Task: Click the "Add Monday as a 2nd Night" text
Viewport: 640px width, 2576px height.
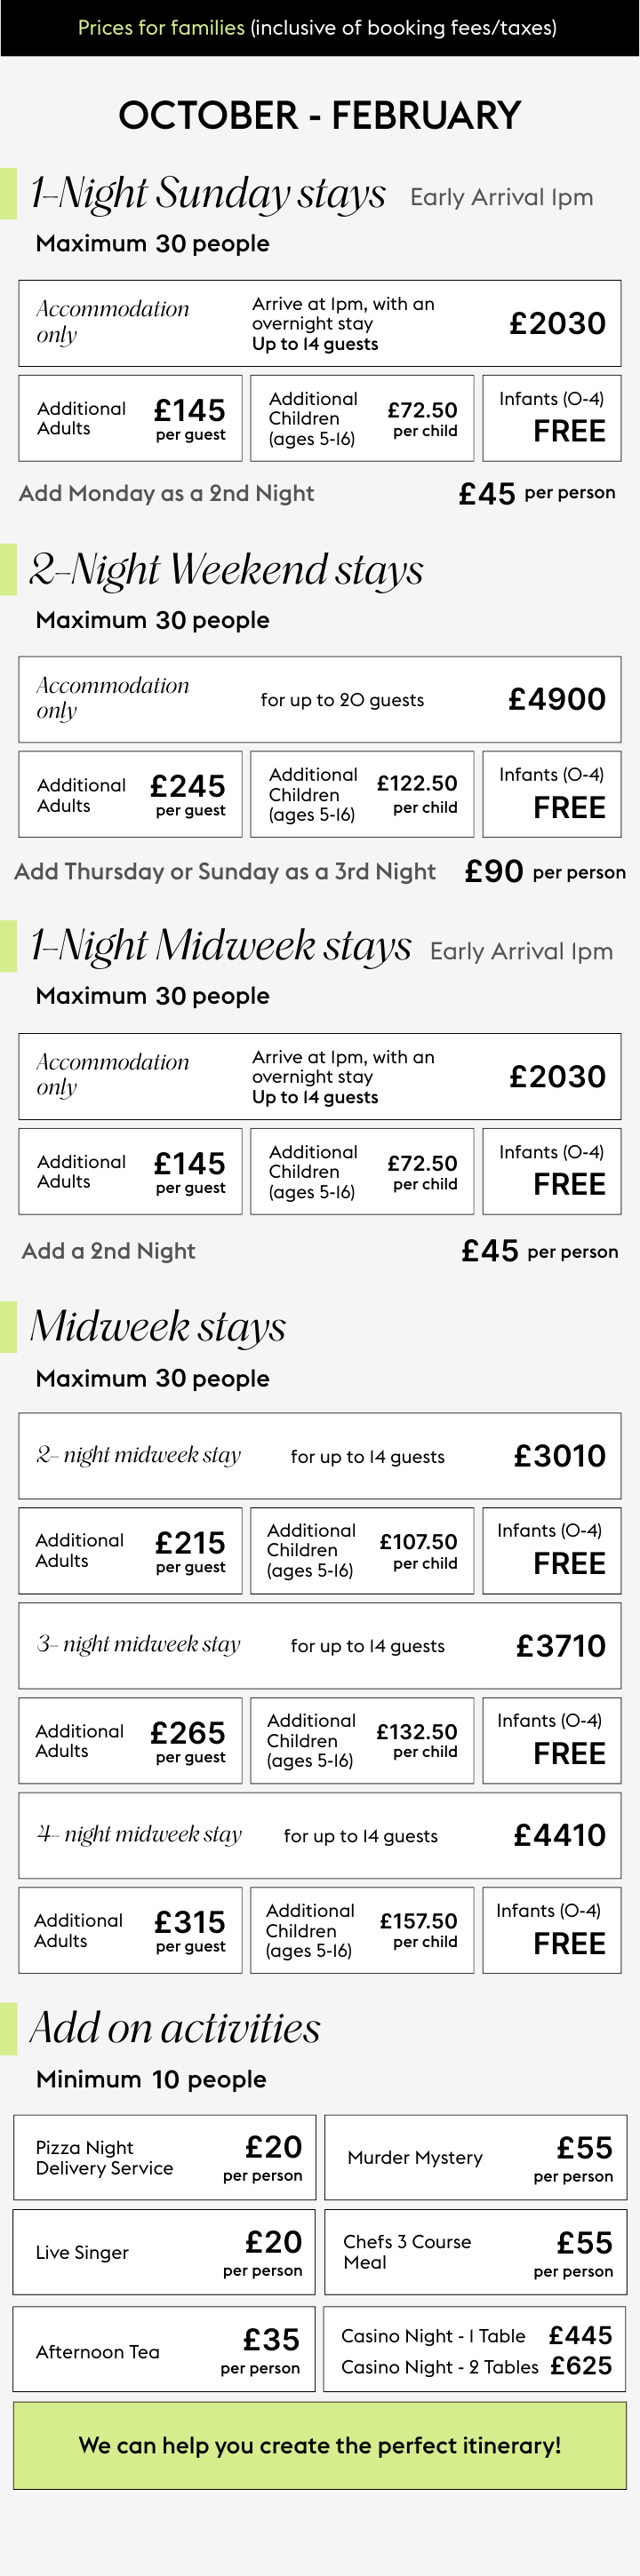Action: pos(166,493)
